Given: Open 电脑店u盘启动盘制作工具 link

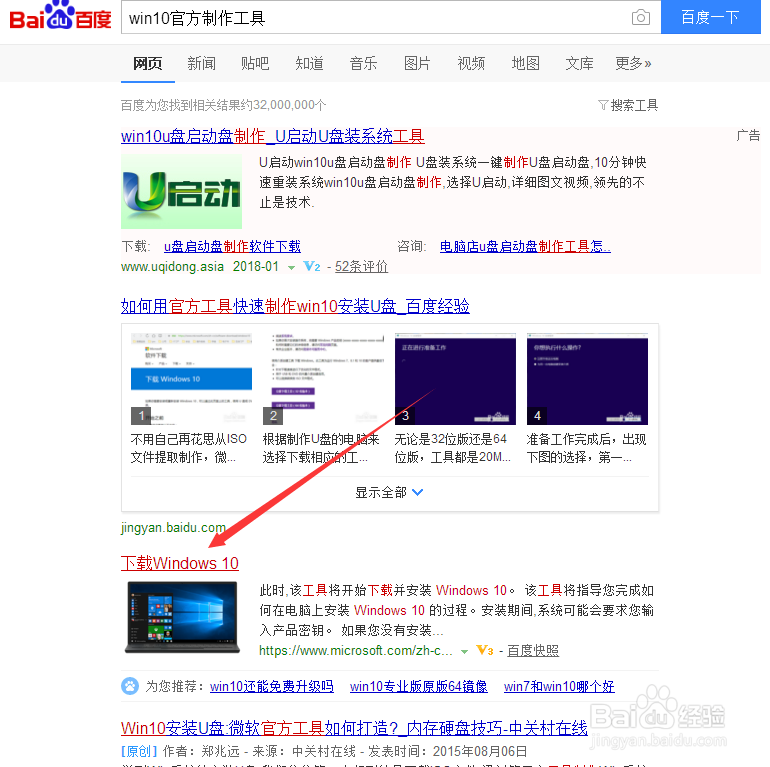Looking at the screenshot, I should click(x=525, y=246).
